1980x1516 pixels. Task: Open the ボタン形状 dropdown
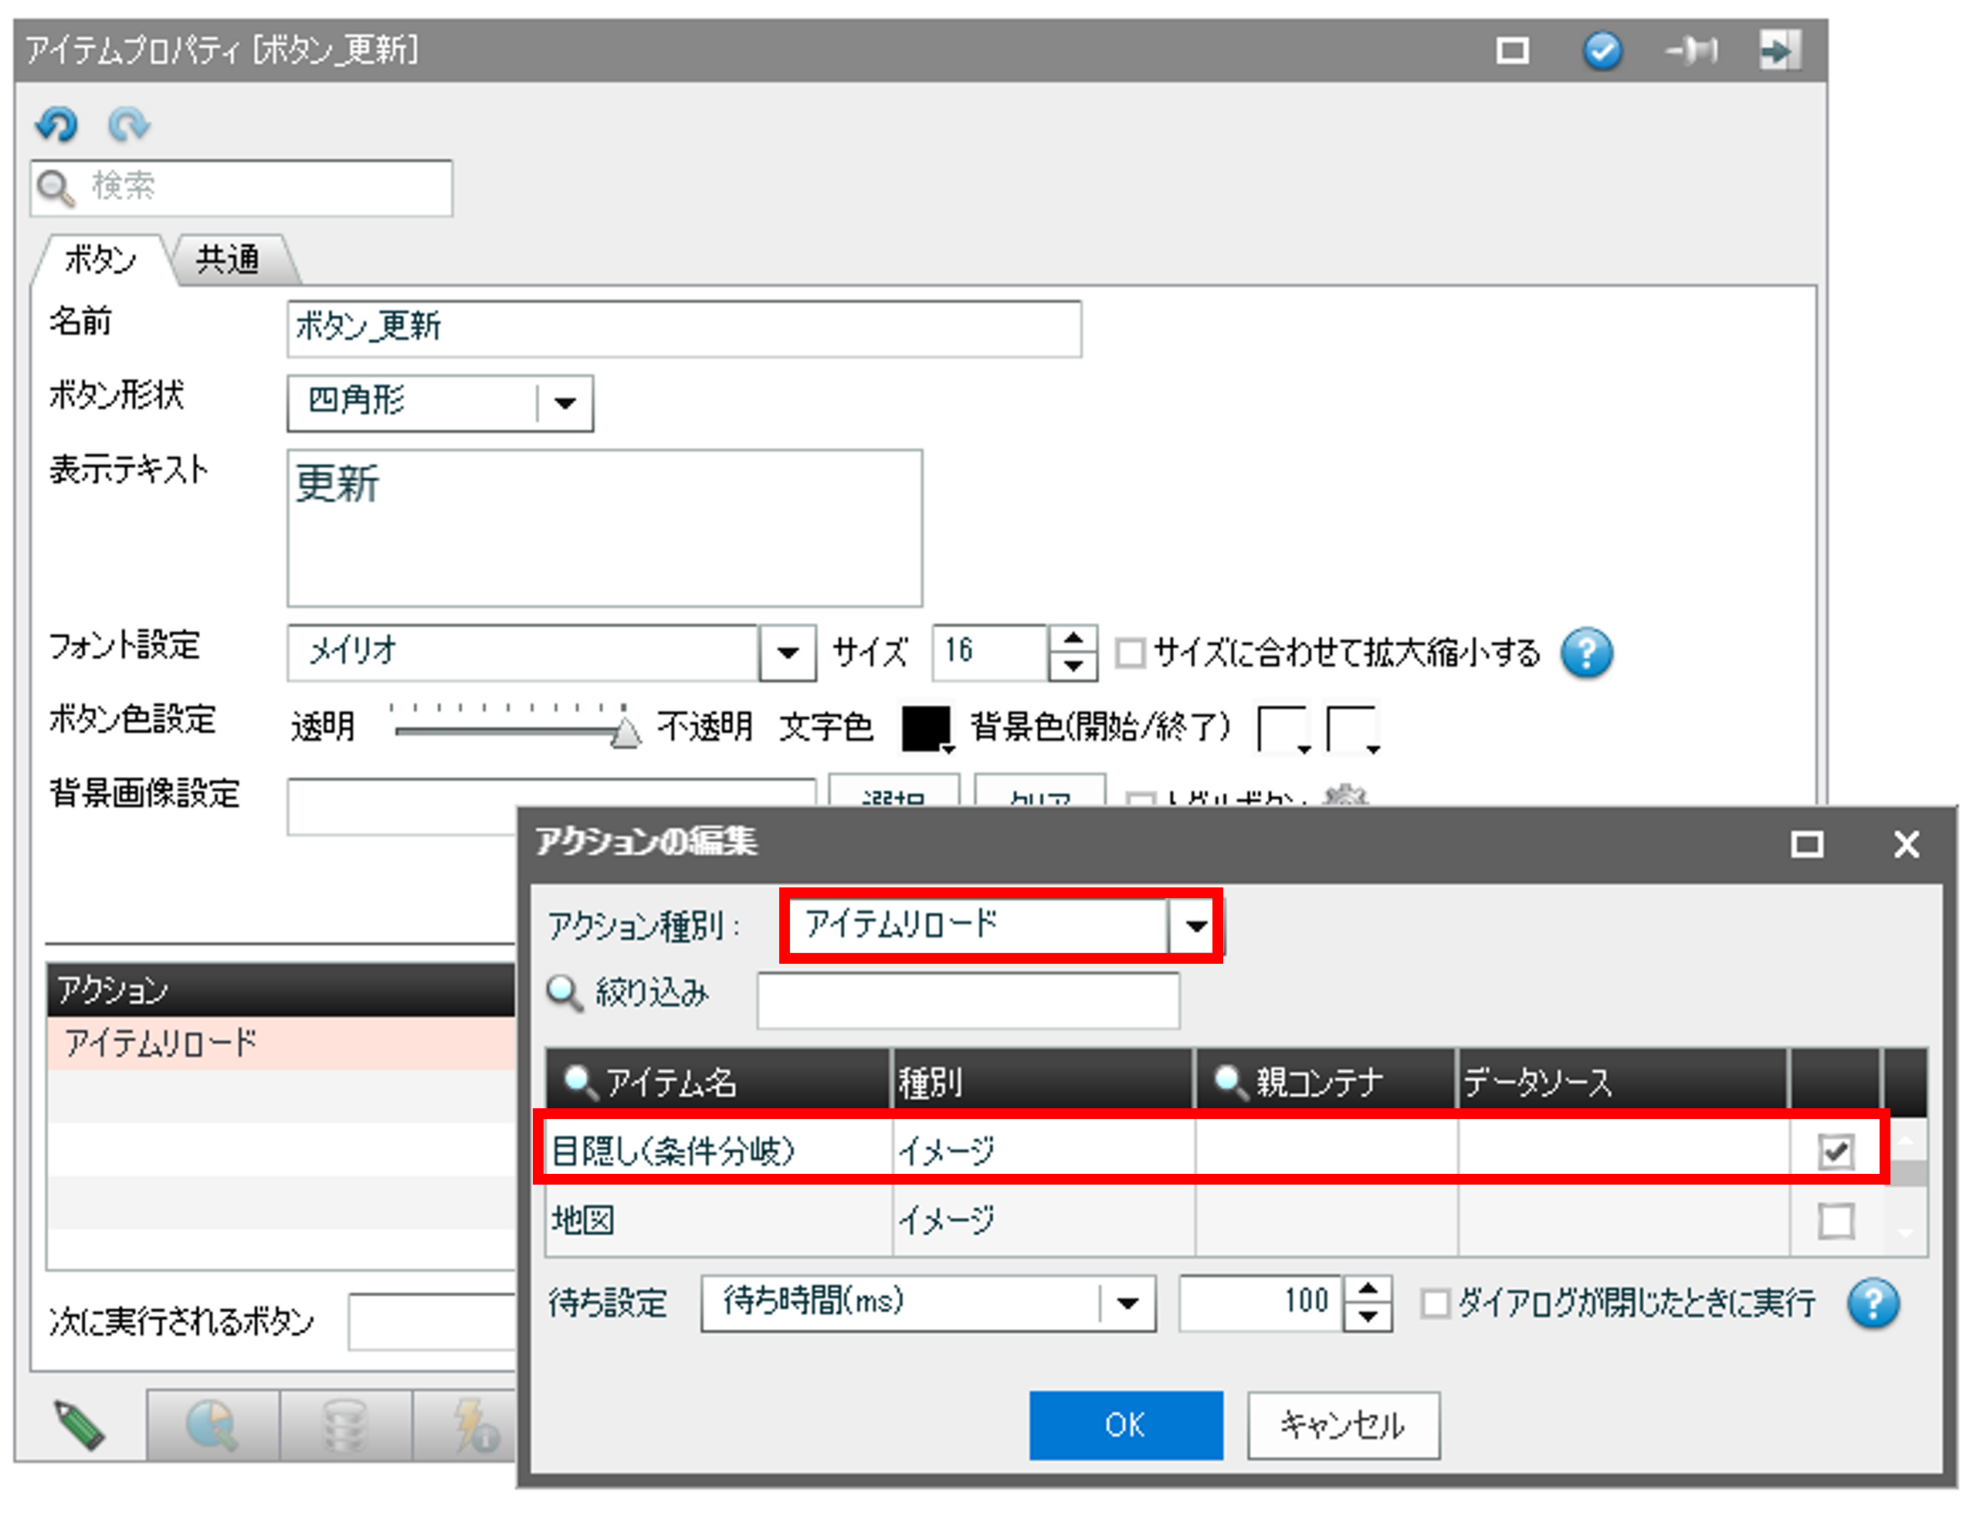(565, 403)
